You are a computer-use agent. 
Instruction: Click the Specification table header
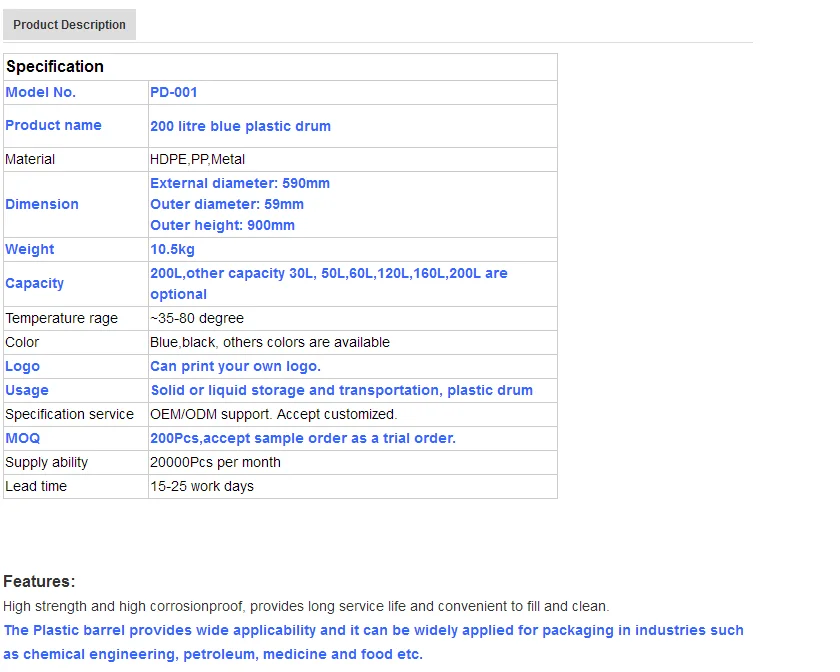(x=55, y=67)
